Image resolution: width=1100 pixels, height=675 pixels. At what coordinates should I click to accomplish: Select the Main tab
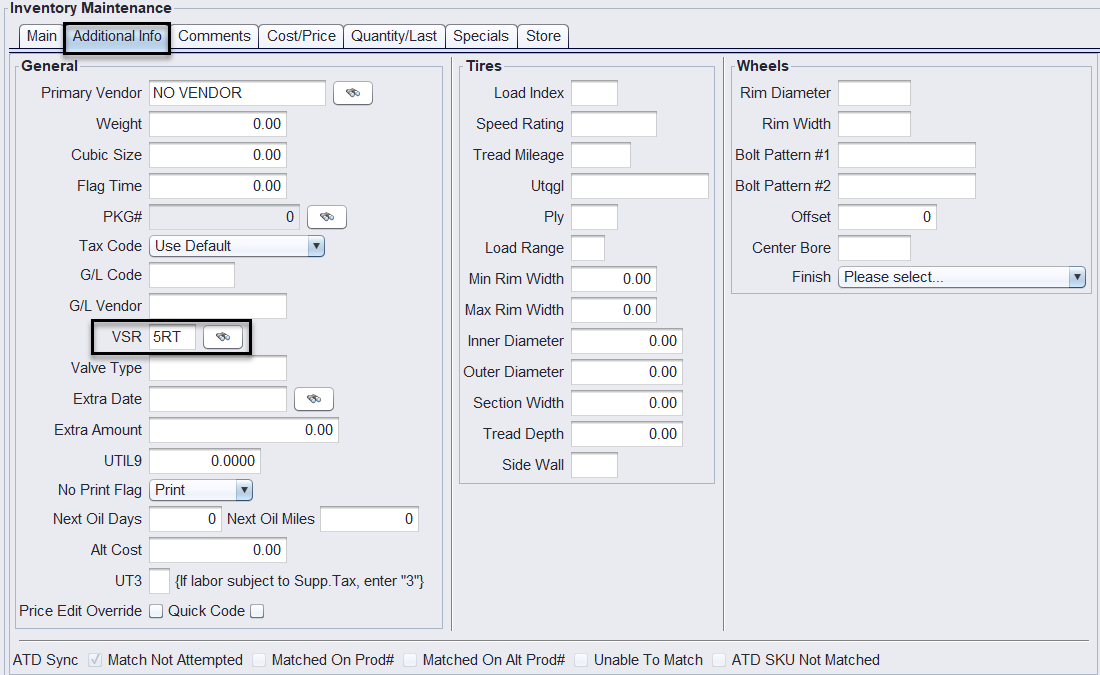[42, 36]
